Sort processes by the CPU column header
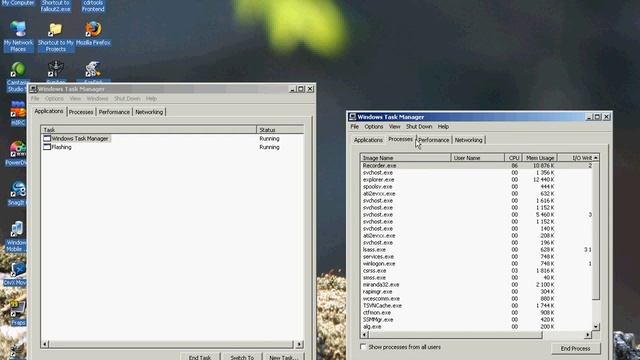This screenshot has height=360, width=640. click(513, 158)
